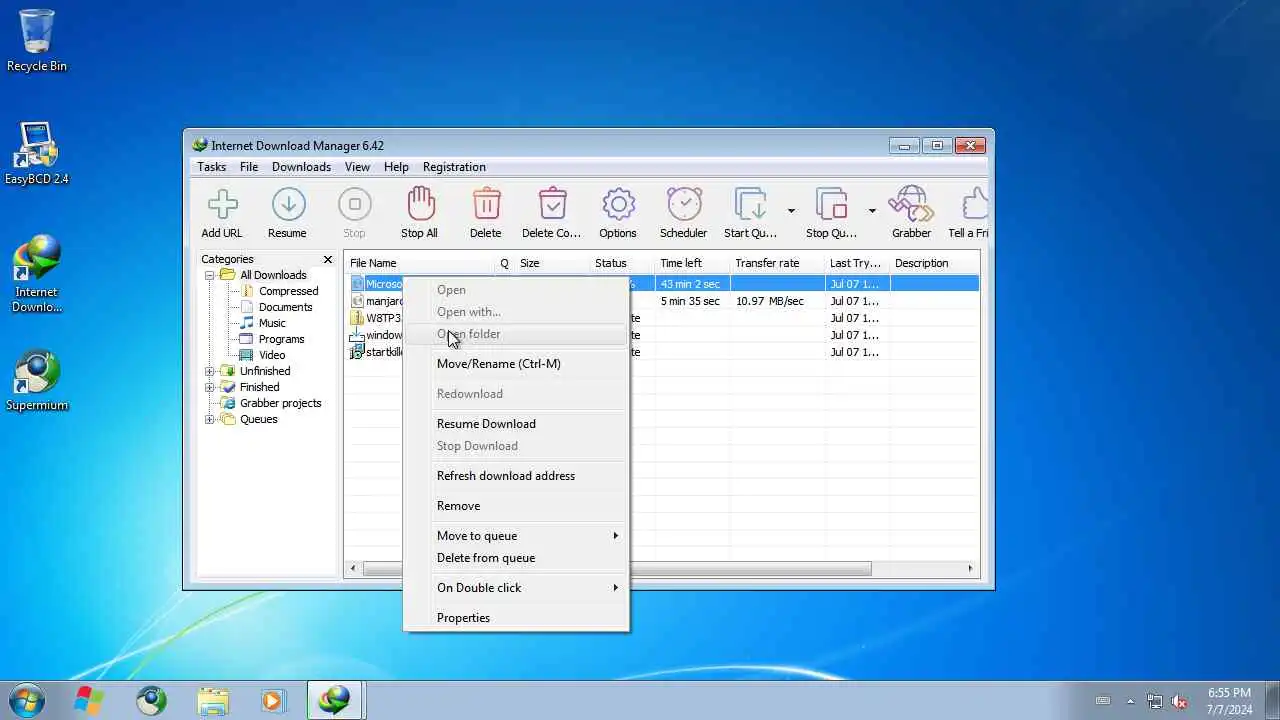Open the Grabber tool icon
The height and width of the screenshot is (720, 1280).
coord(911,205)
